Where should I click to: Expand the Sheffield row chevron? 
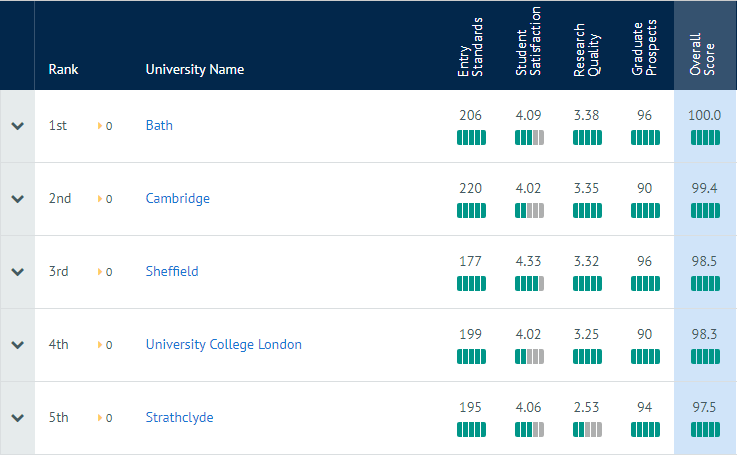[17, 272]
